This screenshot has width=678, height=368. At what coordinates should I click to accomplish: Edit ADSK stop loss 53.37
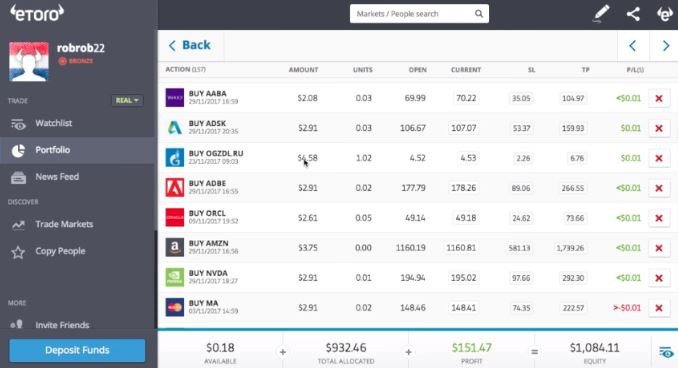click(x=521, y=128)
